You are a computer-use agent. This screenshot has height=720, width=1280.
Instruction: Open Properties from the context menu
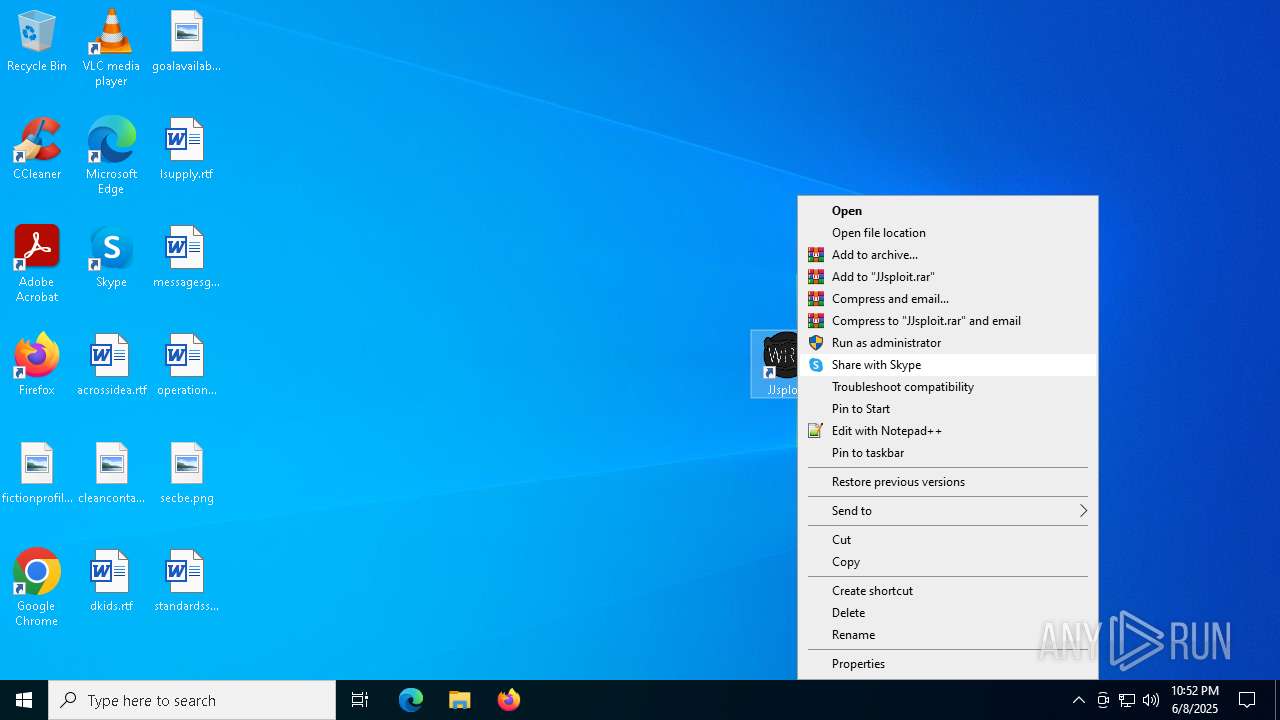coord(948,664)
